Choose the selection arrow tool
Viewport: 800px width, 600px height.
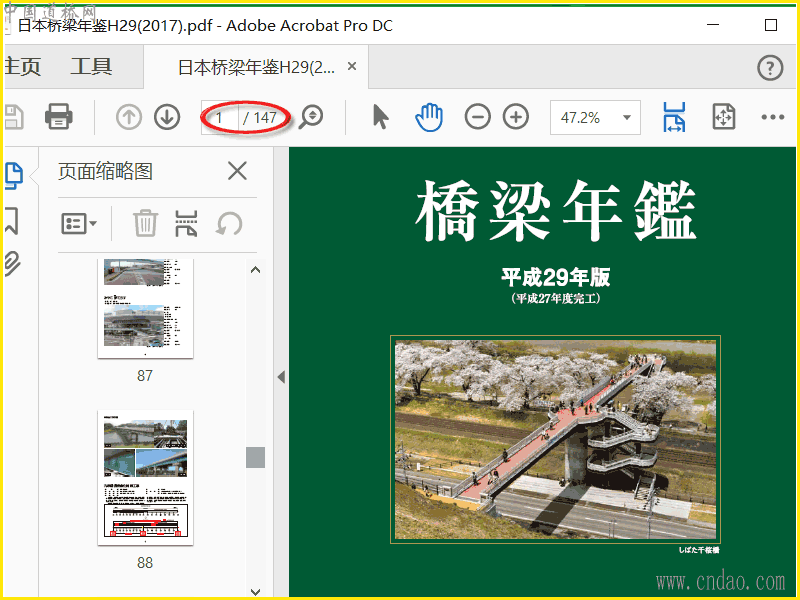(x=381, y=117)
